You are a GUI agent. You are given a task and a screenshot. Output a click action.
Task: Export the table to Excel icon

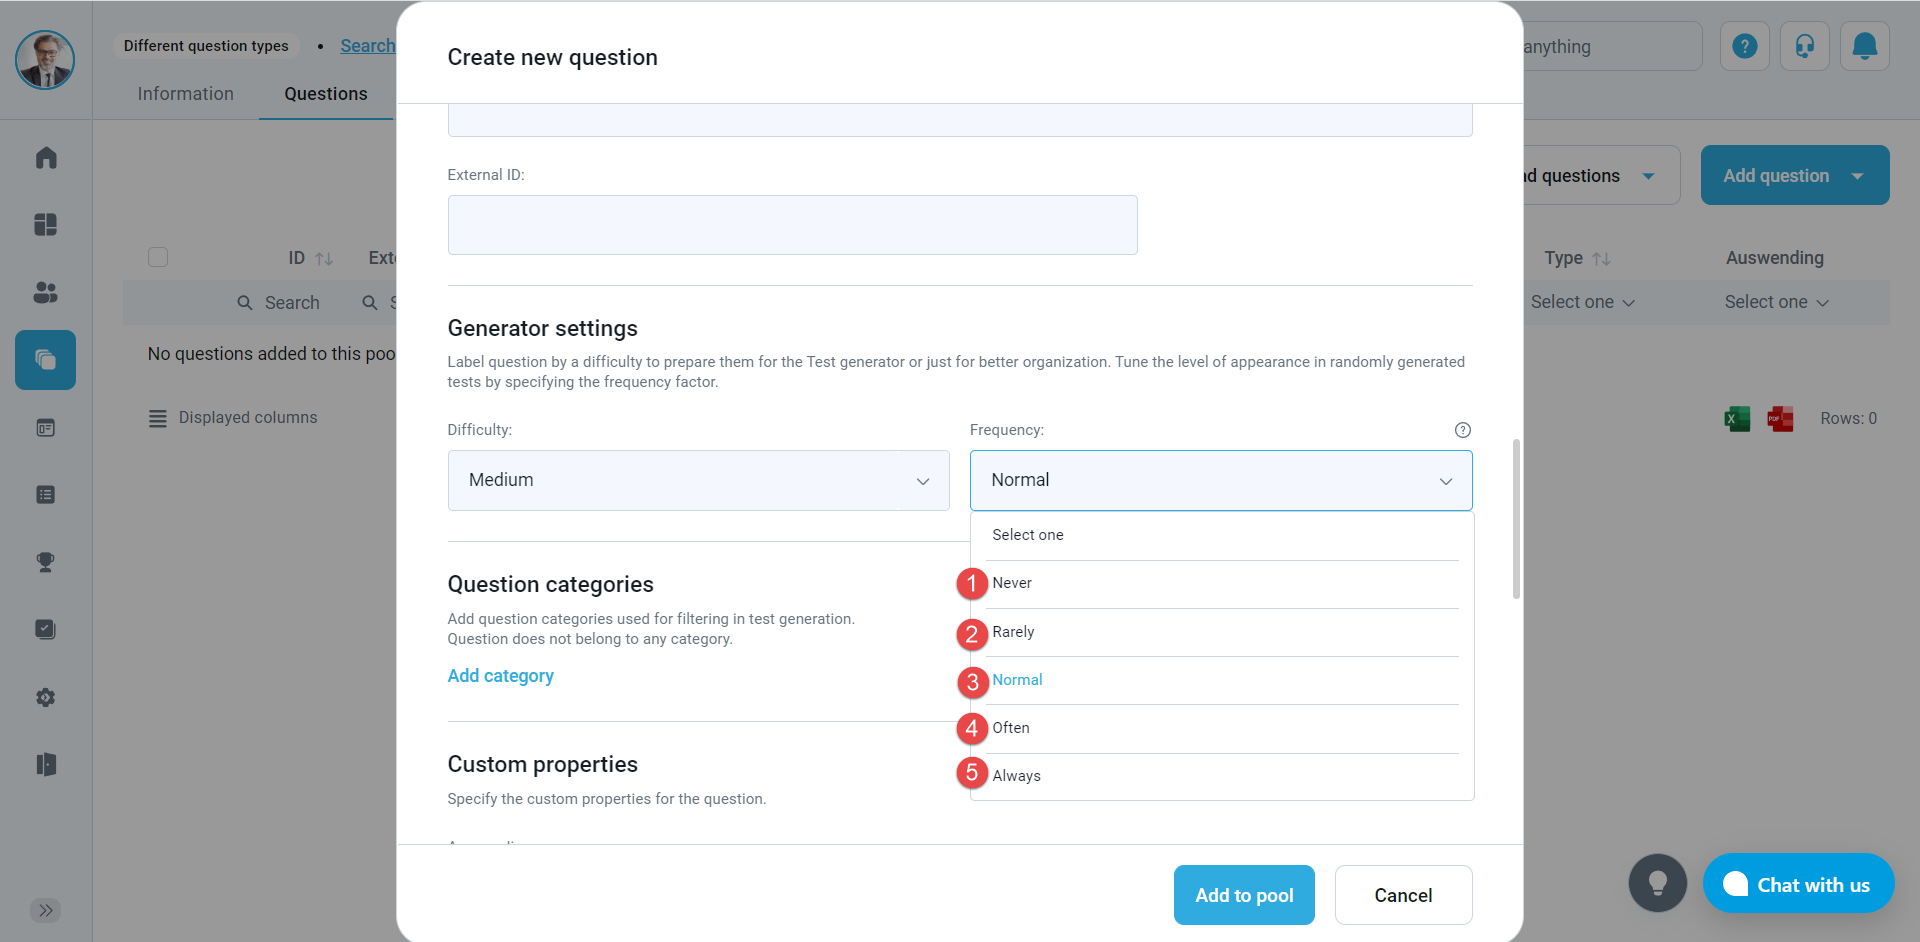[x=1737, y=419]
